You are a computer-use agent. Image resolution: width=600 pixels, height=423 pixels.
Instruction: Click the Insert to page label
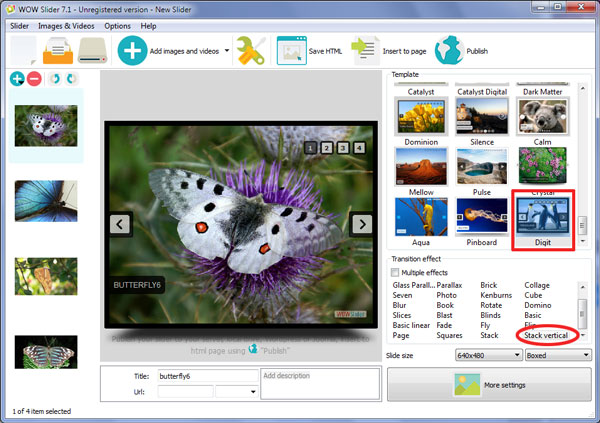coord(404,51)
